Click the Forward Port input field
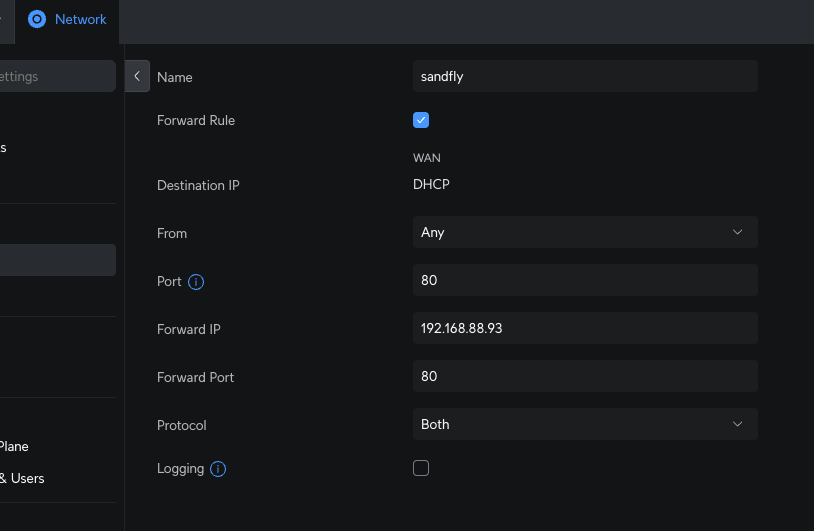 [584, 376]
